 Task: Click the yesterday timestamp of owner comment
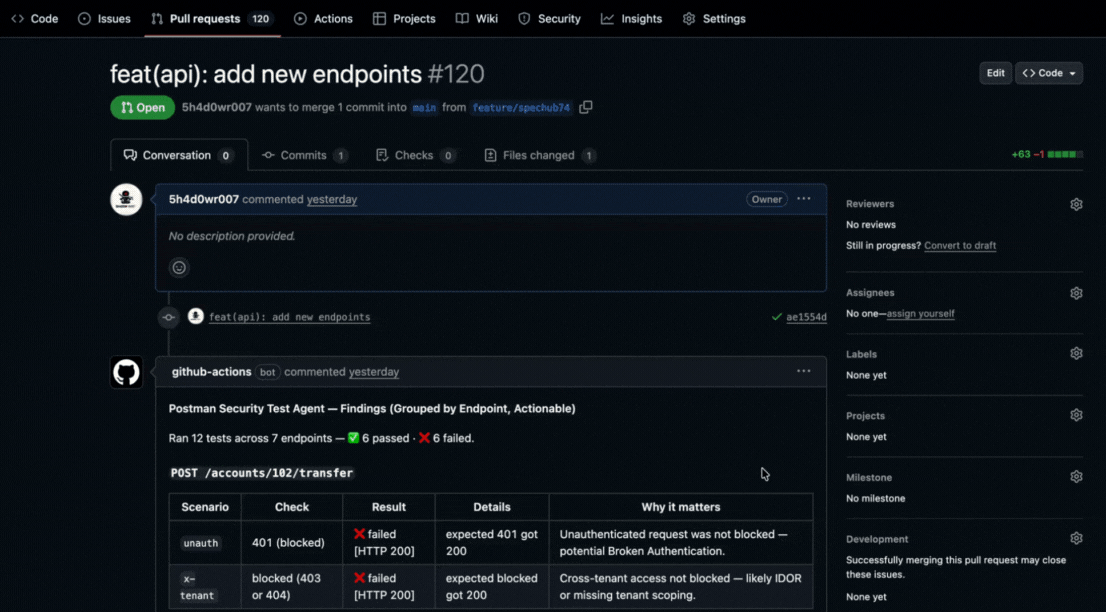332,200
